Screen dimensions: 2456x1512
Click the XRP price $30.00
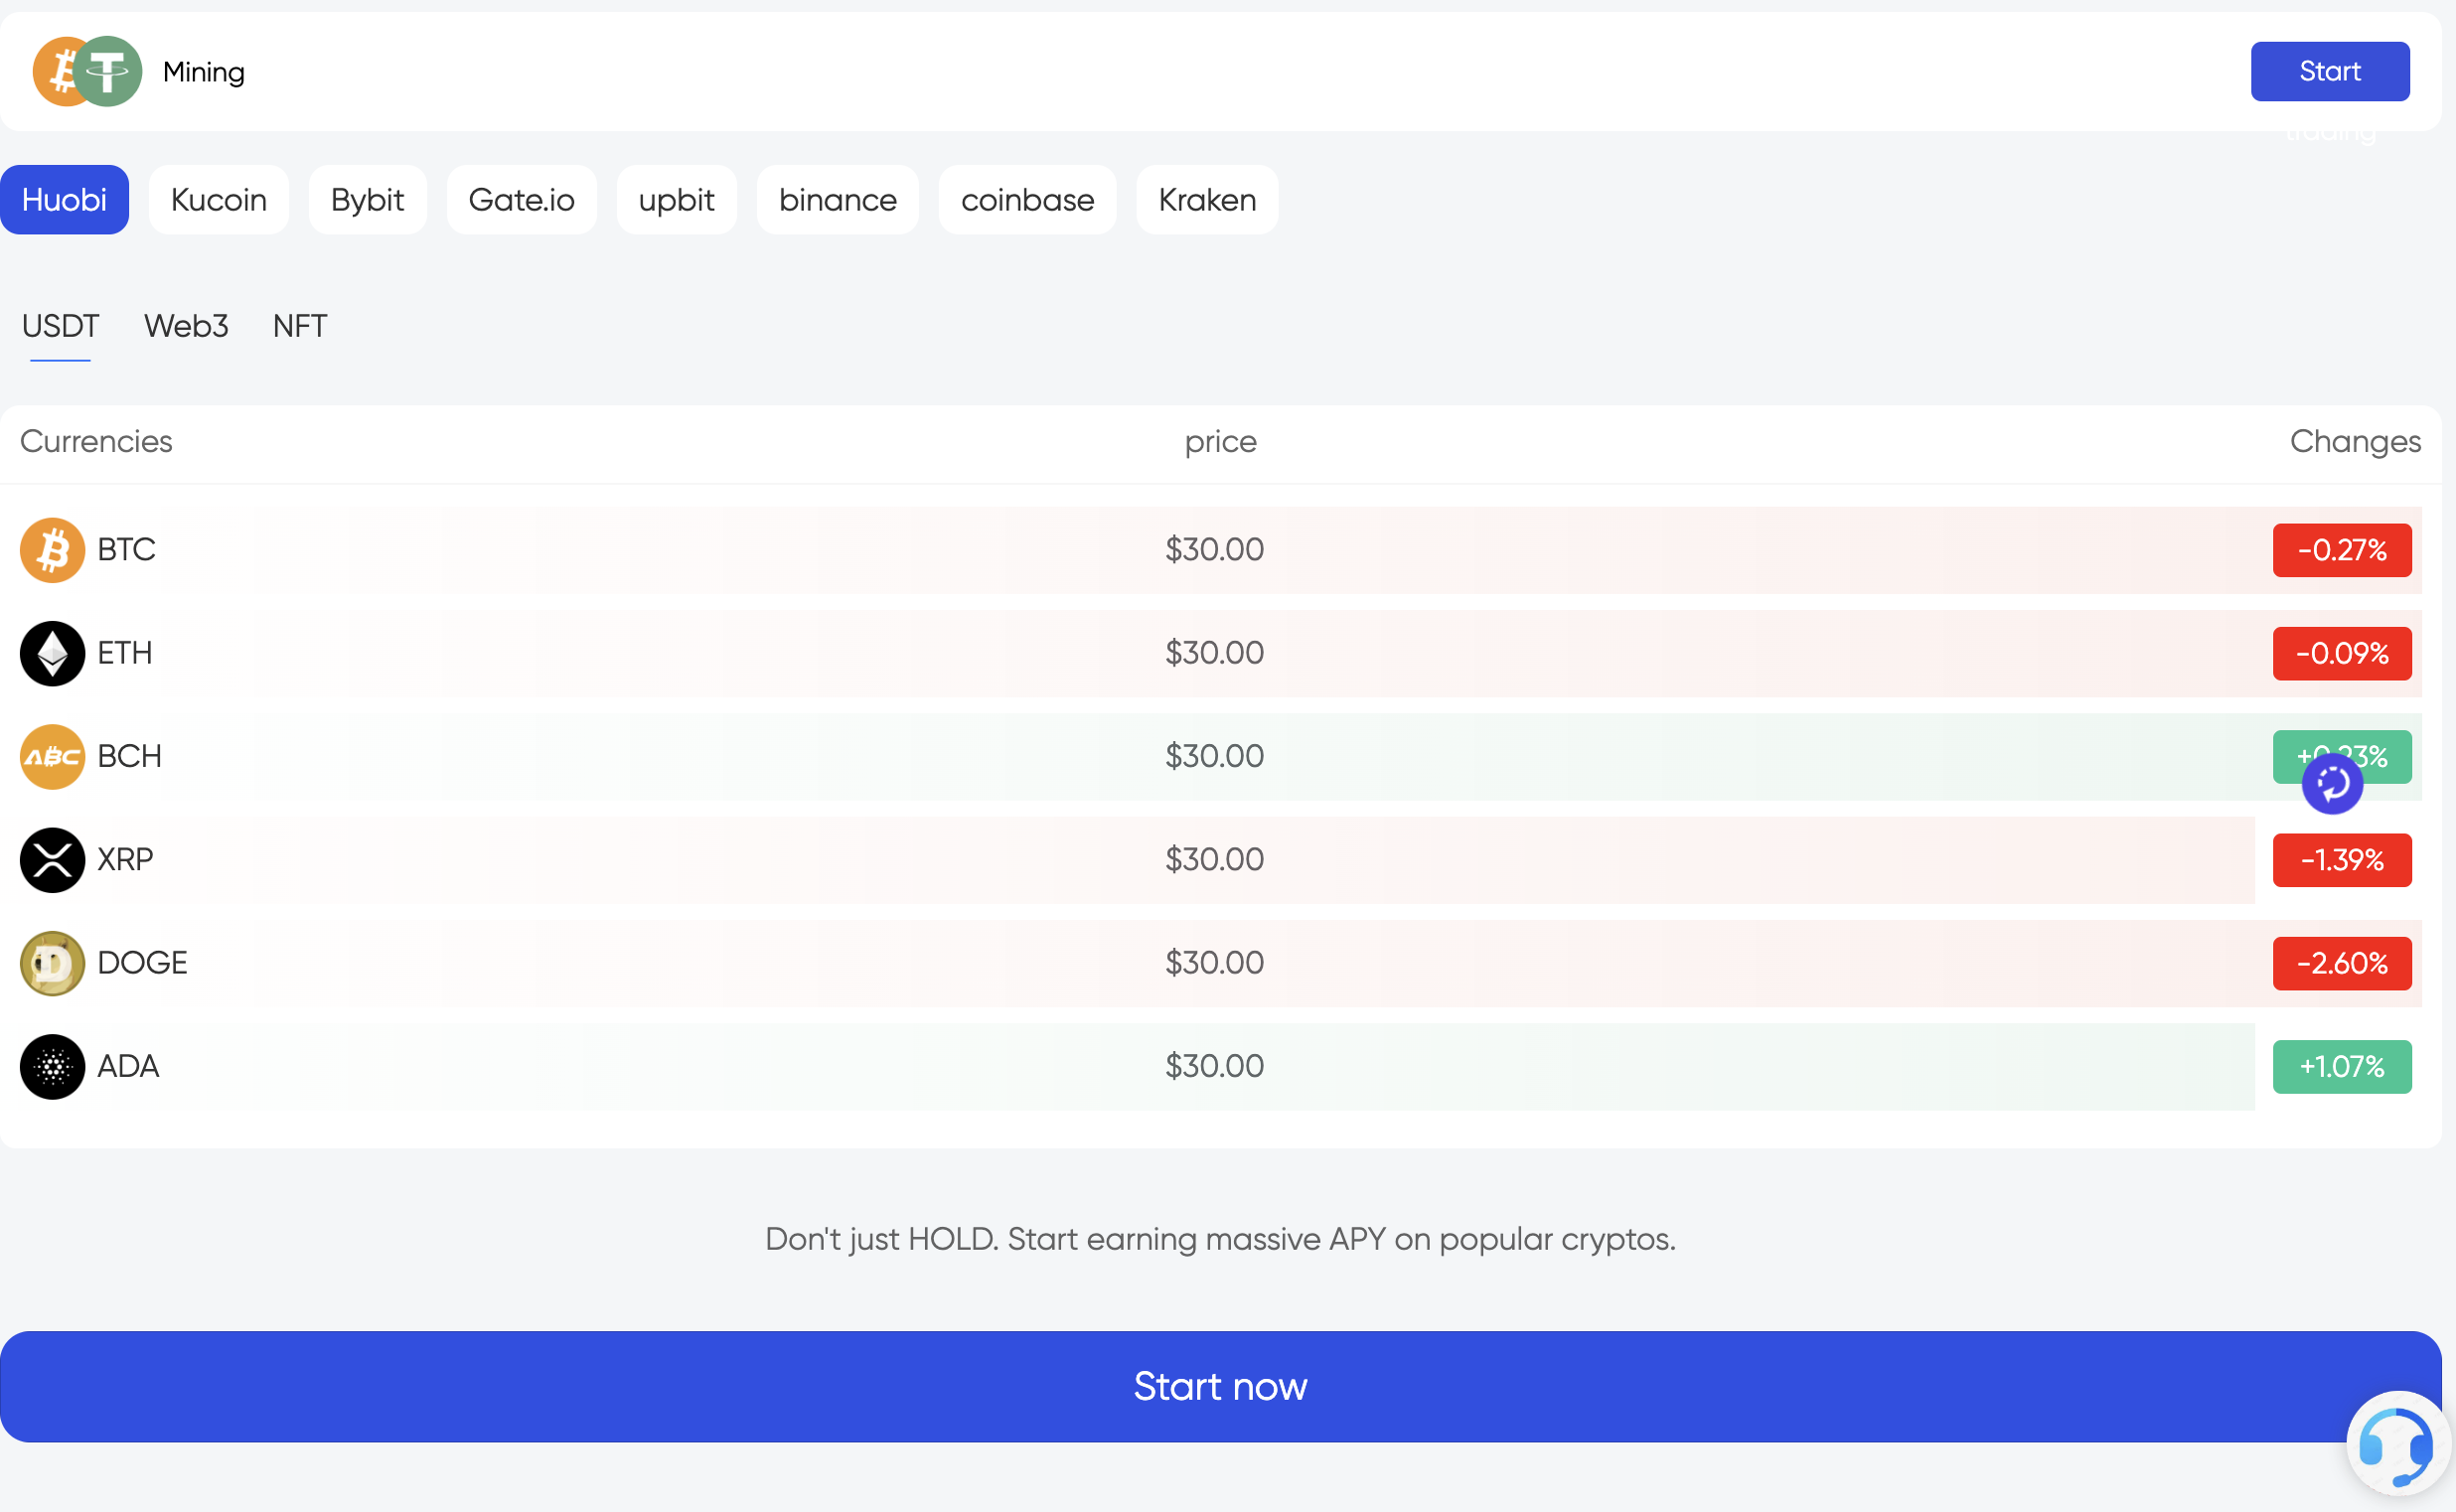(1214, 860)
